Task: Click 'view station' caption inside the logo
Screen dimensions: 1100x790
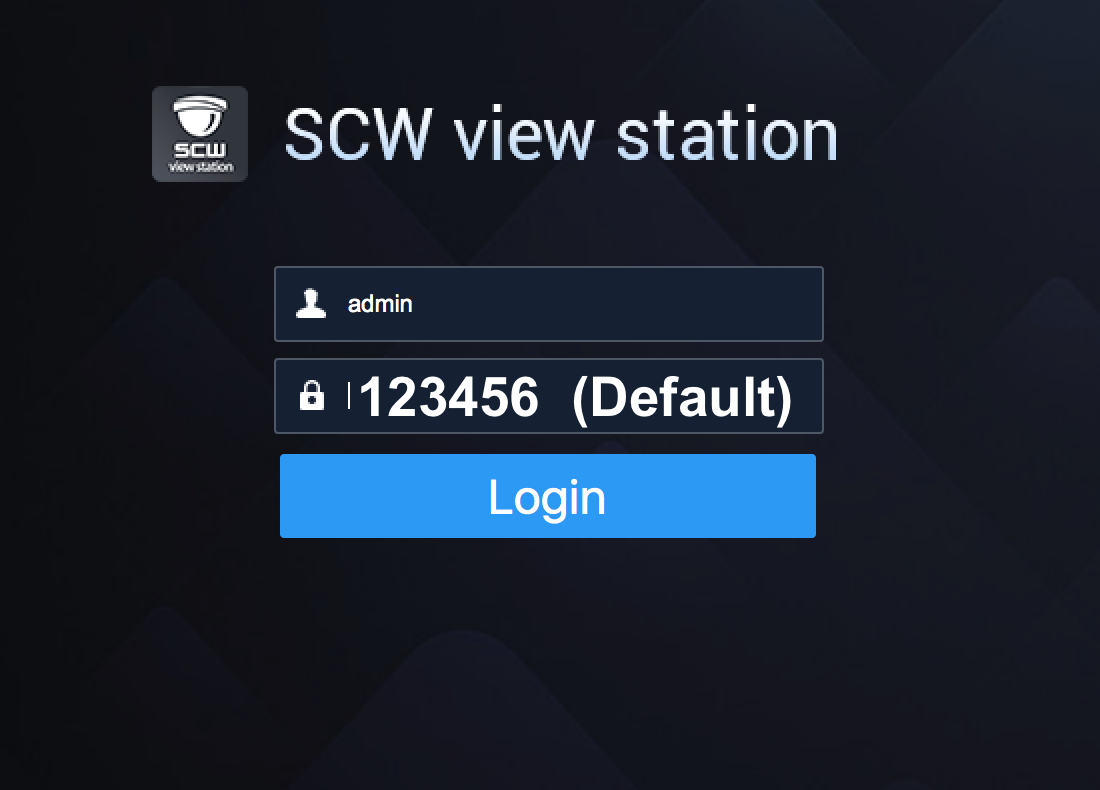Action: pyautogui.click(x=201, y=167)
